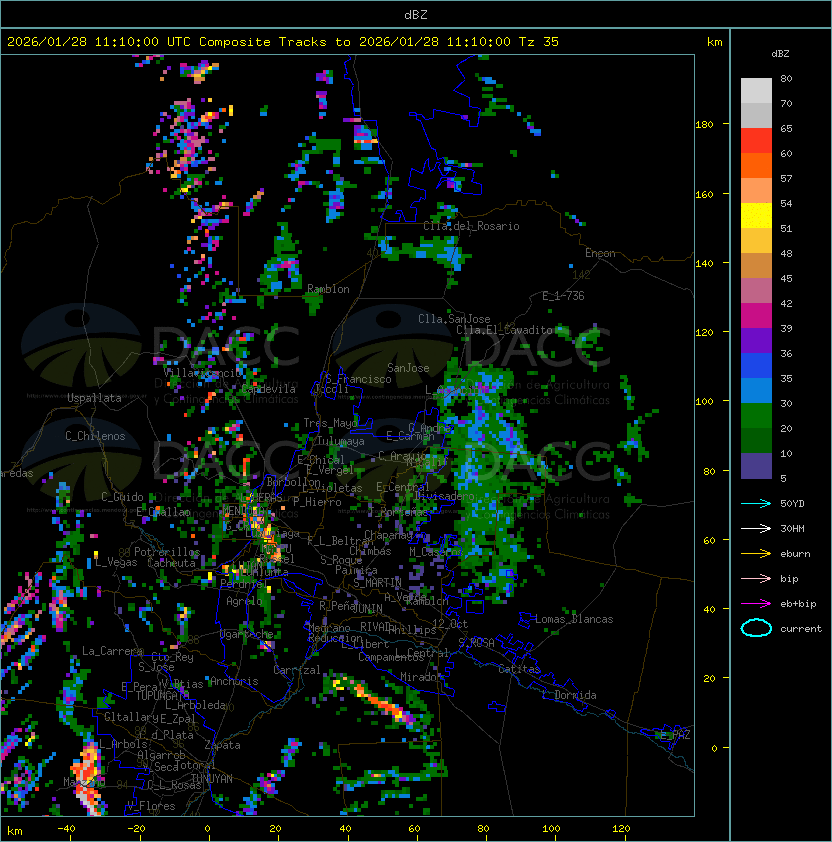832x842 pixels.
Task: Click the Potrerillos map label
Action: click(x=167, y=552)
